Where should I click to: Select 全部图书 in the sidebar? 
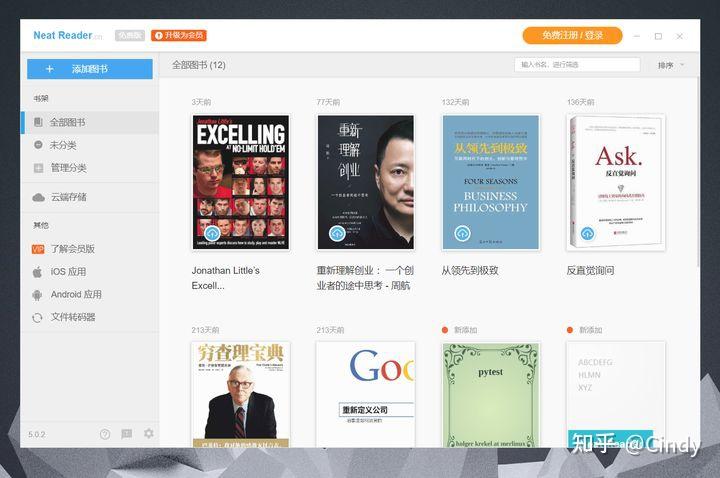(x=90, y=122)
